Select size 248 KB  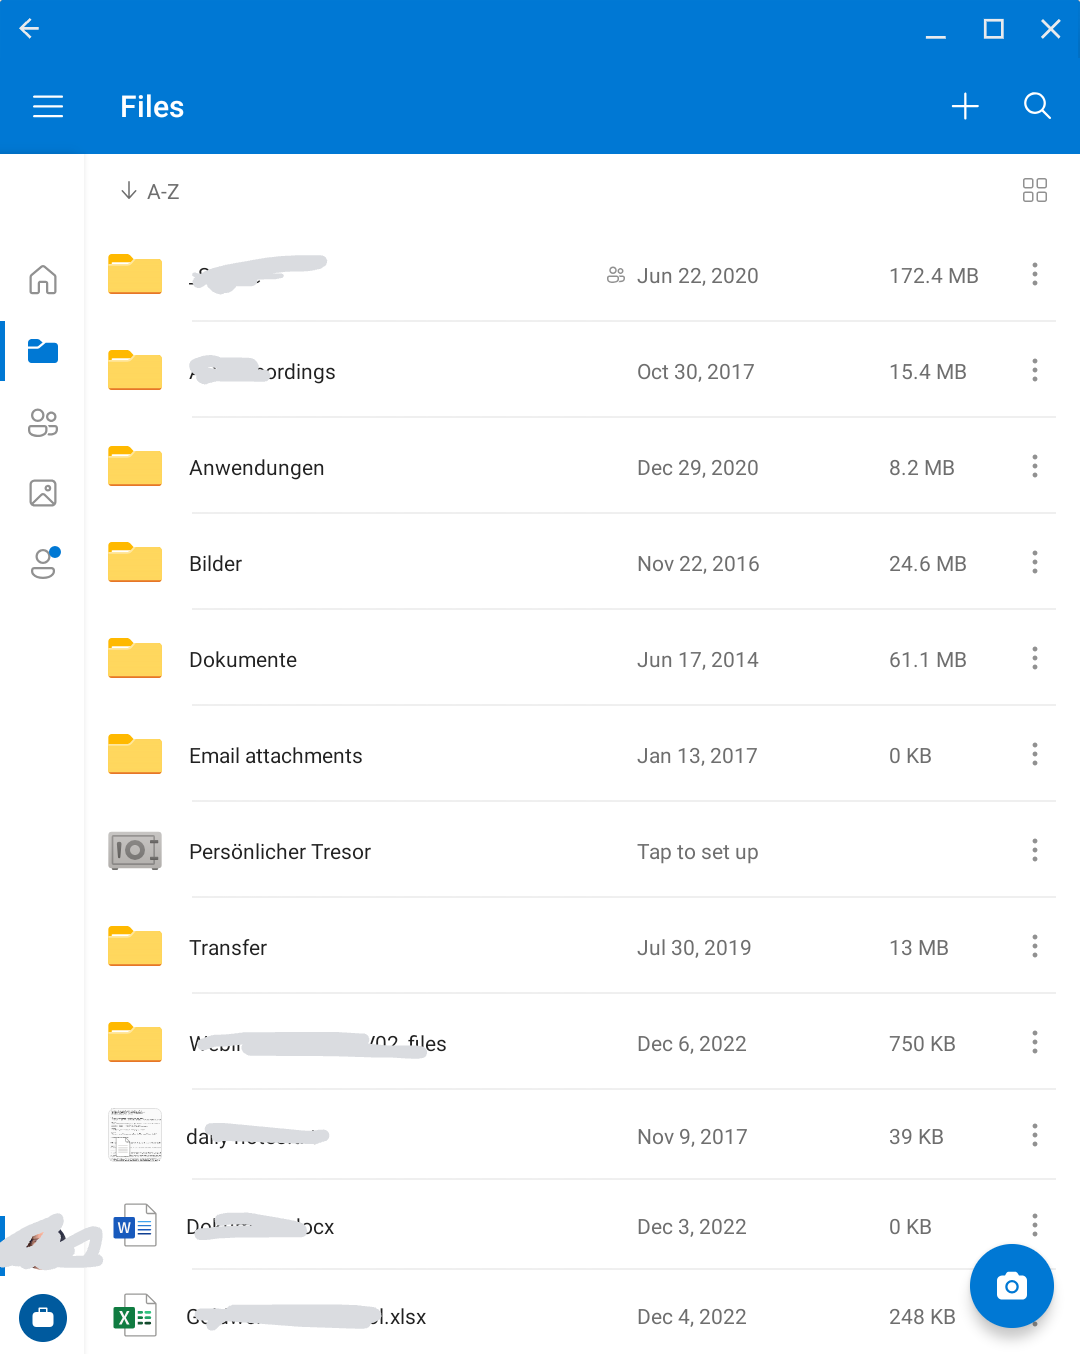tap(922, 1317)
